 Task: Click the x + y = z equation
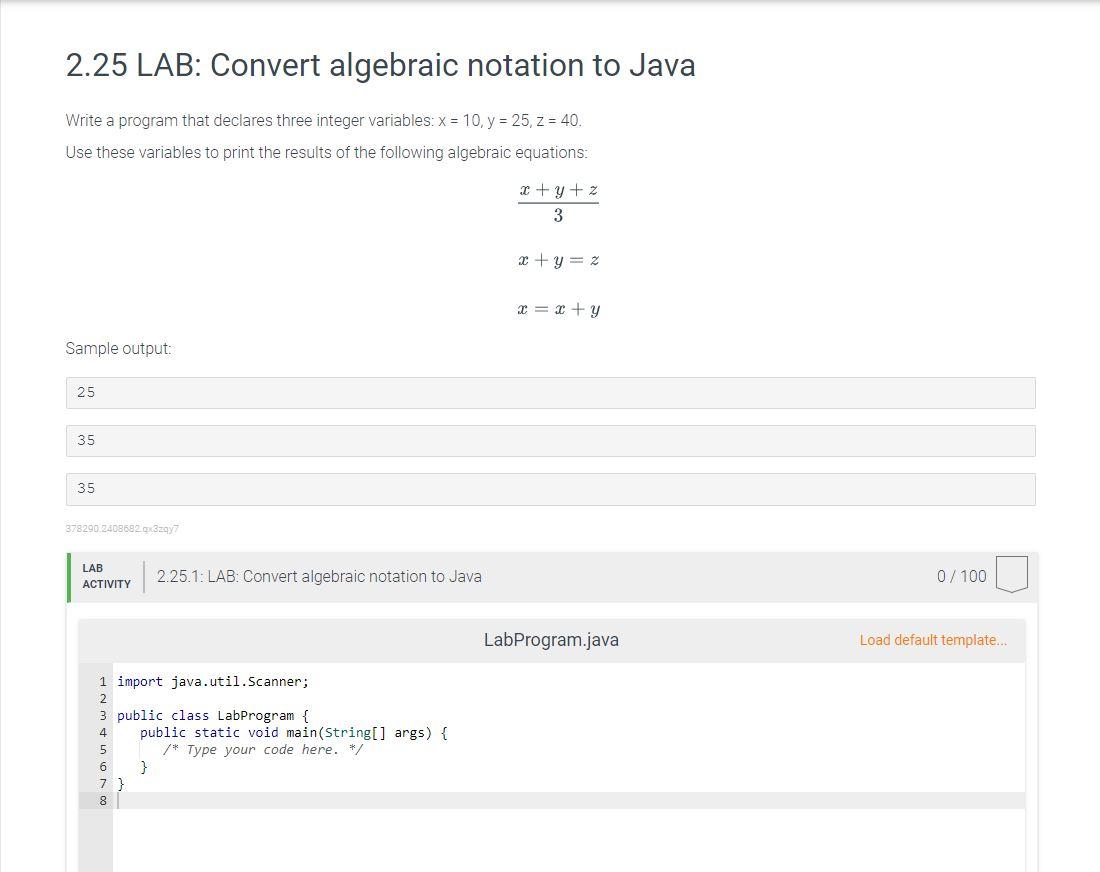coord(558,260)
